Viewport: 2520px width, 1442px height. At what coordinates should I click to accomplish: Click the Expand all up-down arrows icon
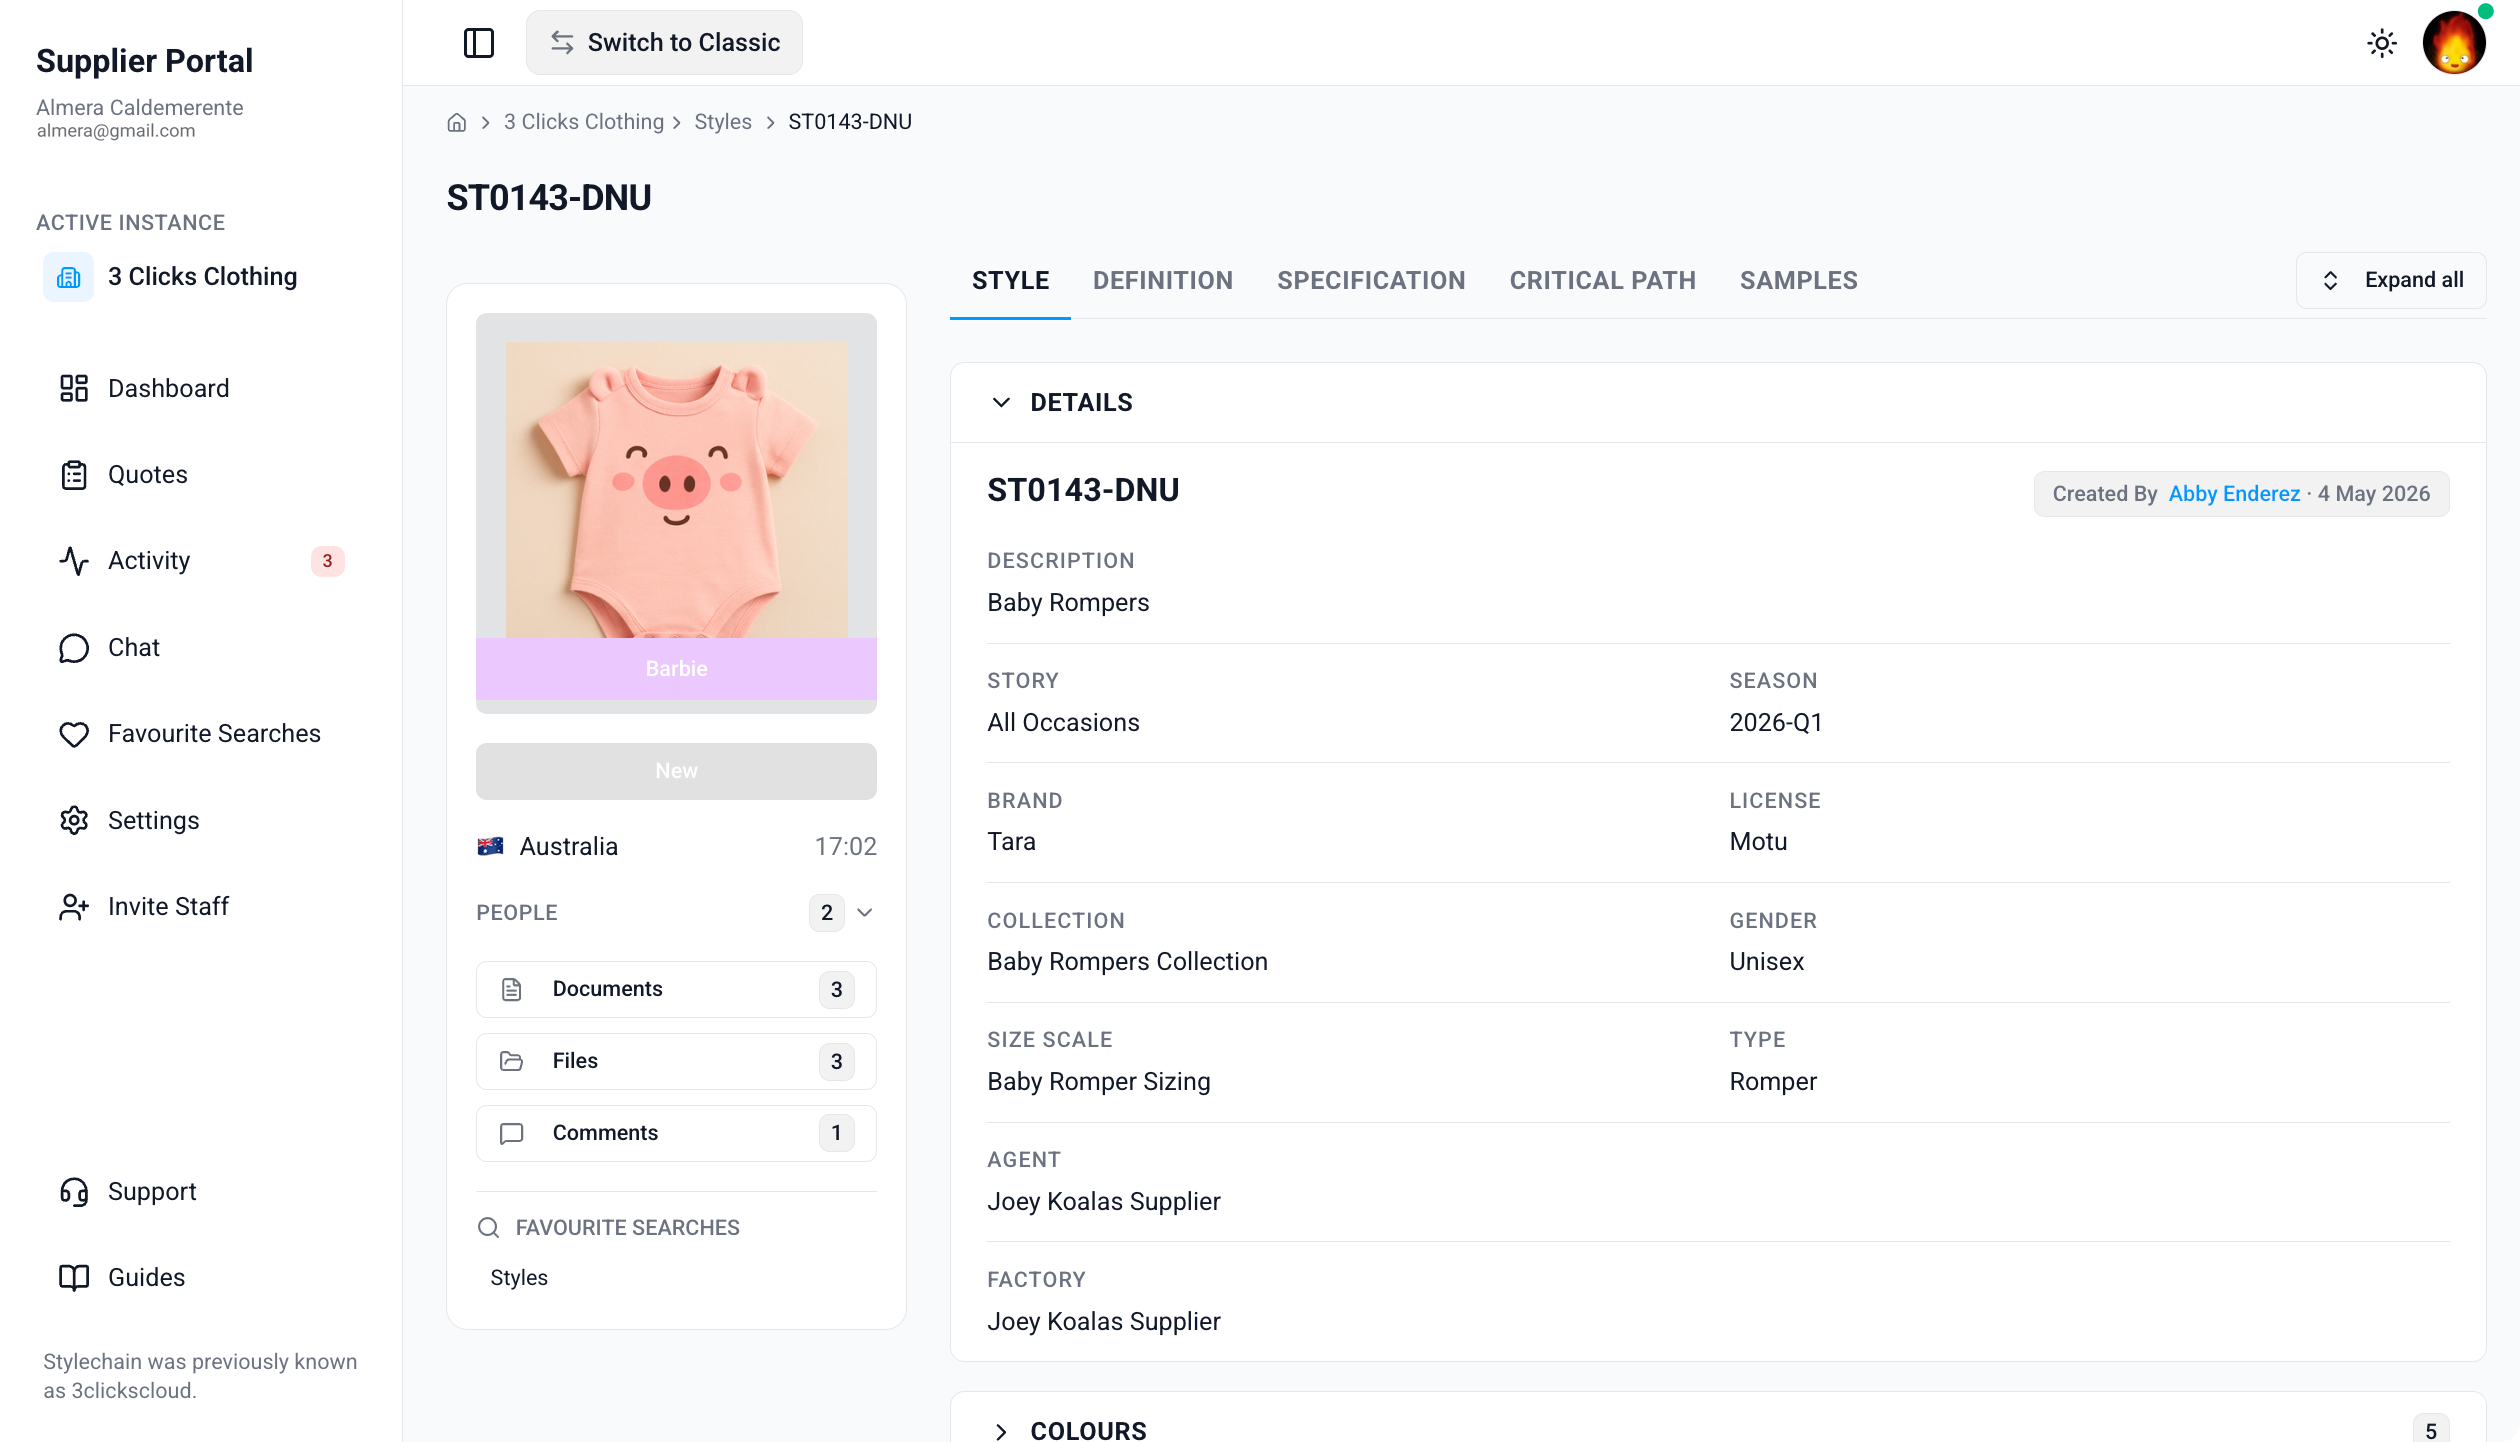pos(2330,281)
